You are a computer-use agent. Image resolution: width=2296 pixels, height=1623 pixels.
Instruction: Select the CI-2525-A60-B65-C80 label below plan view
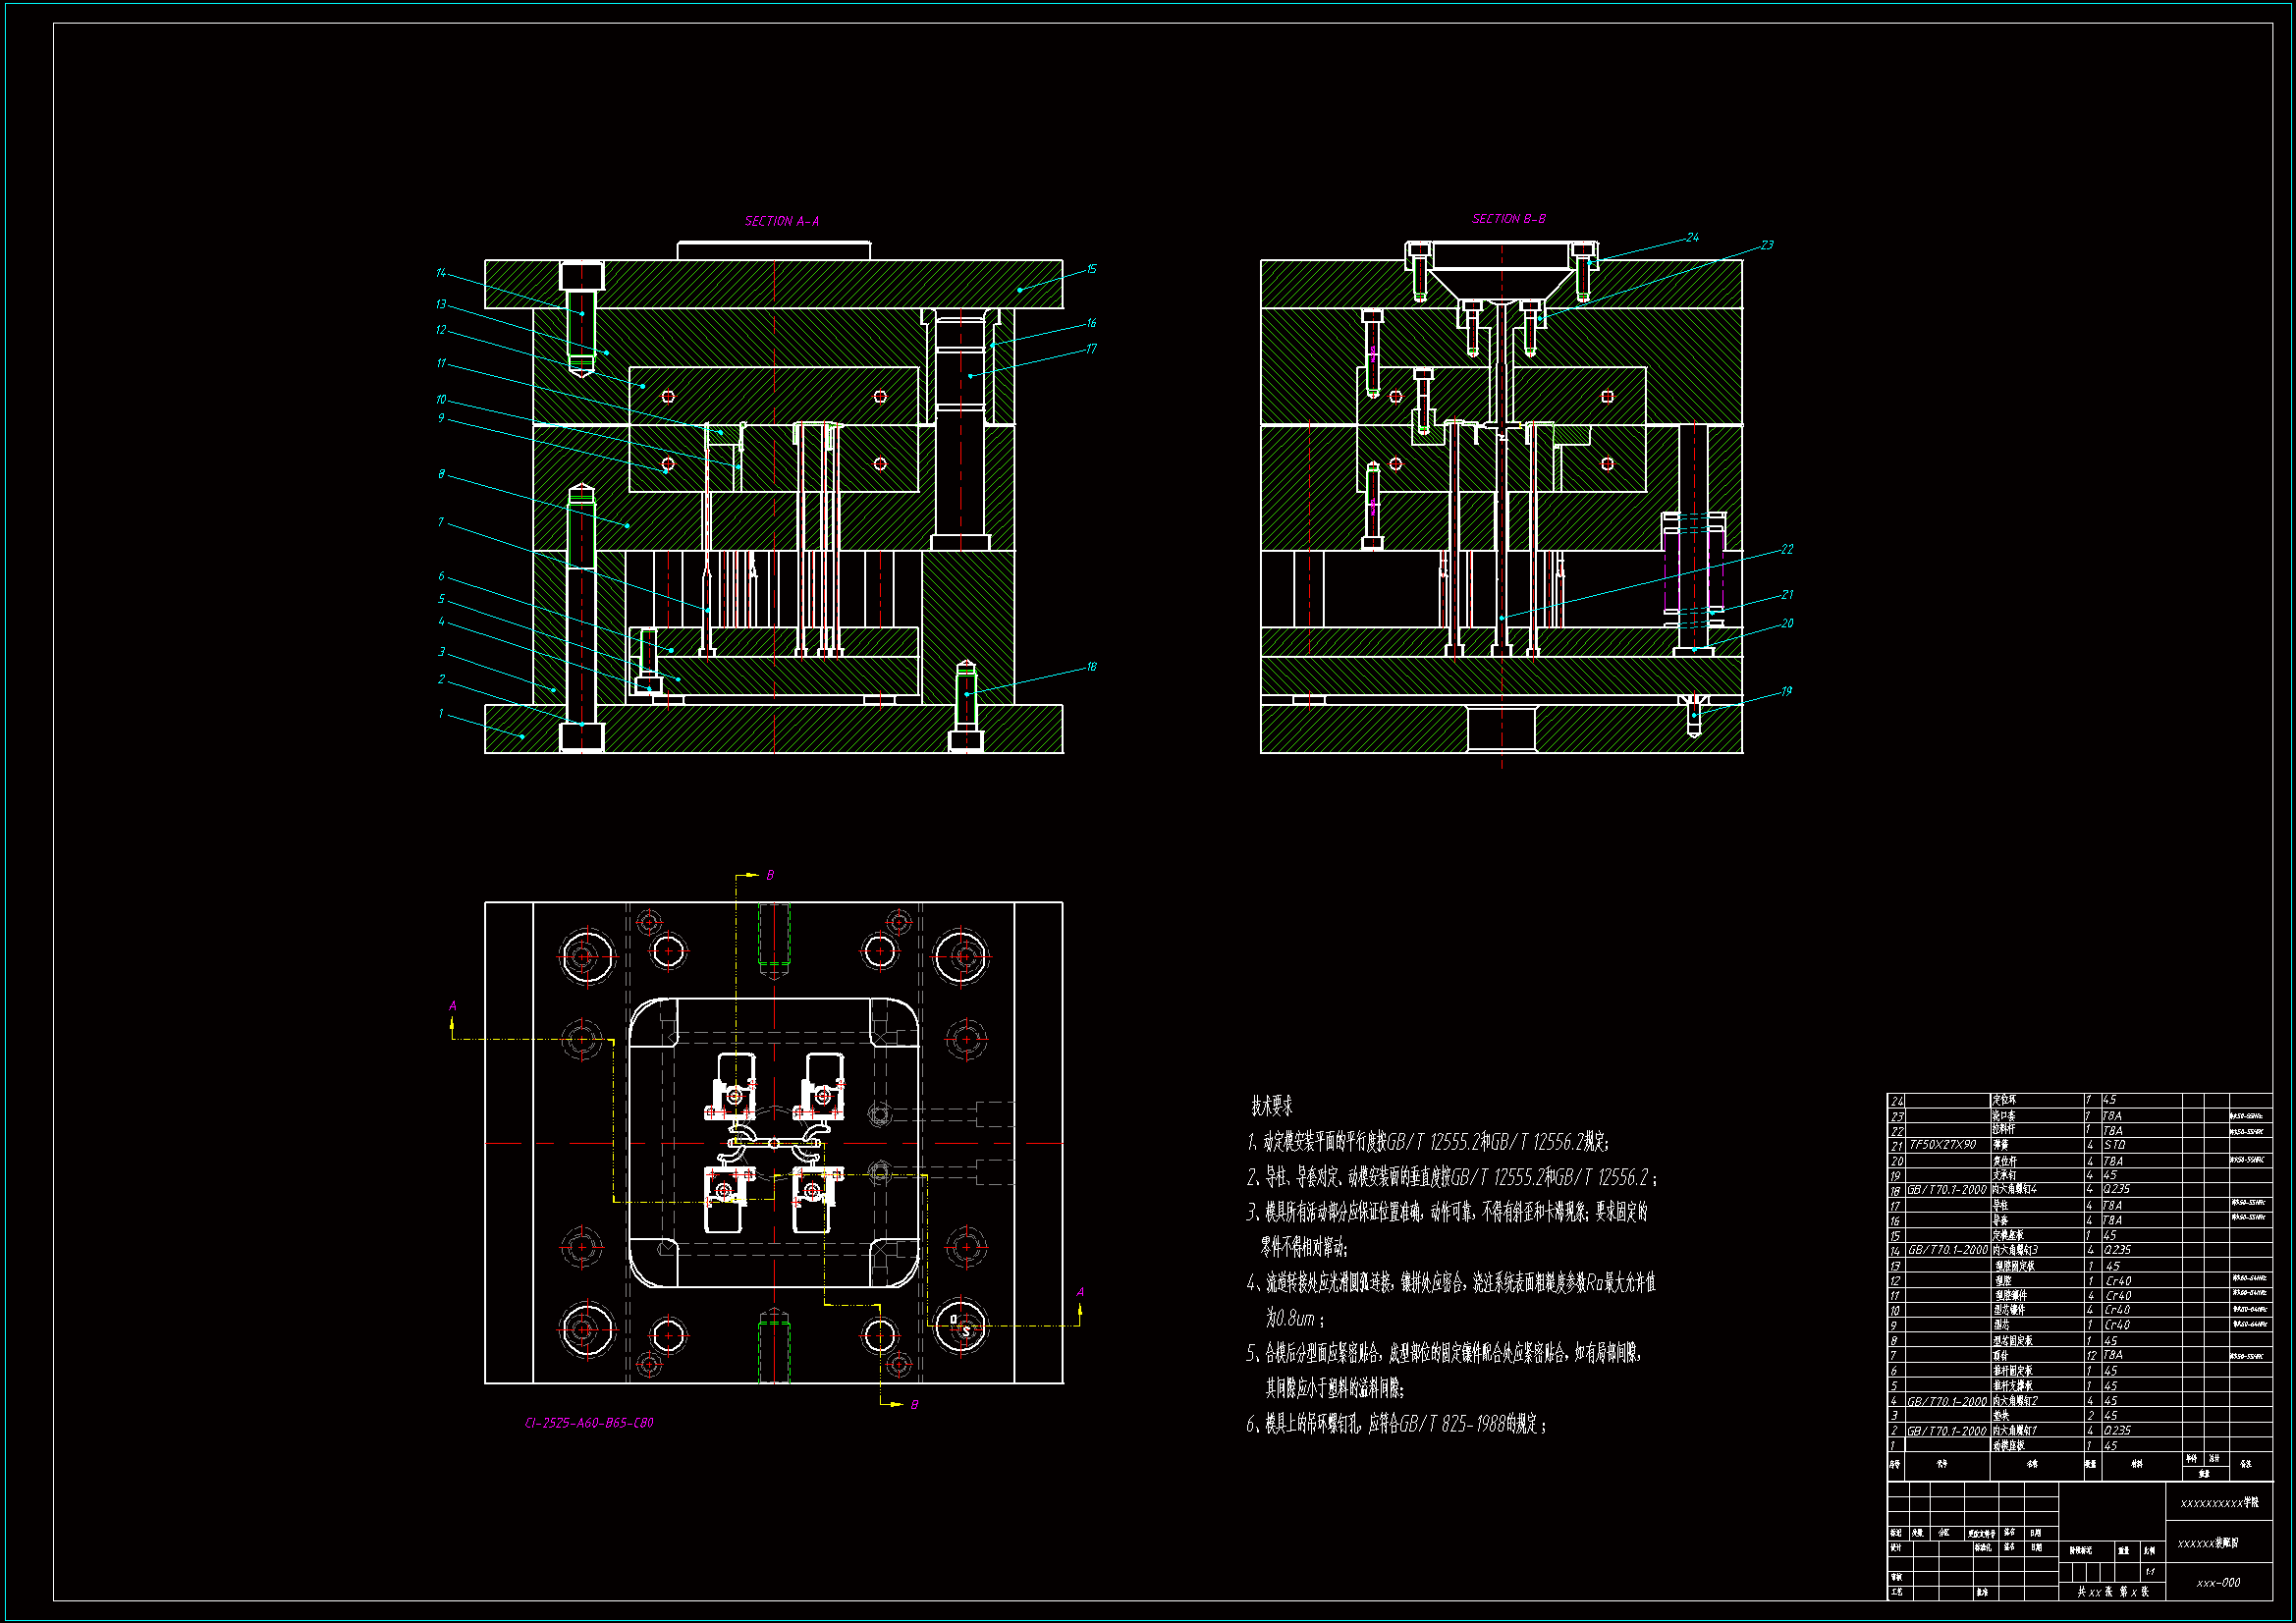coord(589,1422)
